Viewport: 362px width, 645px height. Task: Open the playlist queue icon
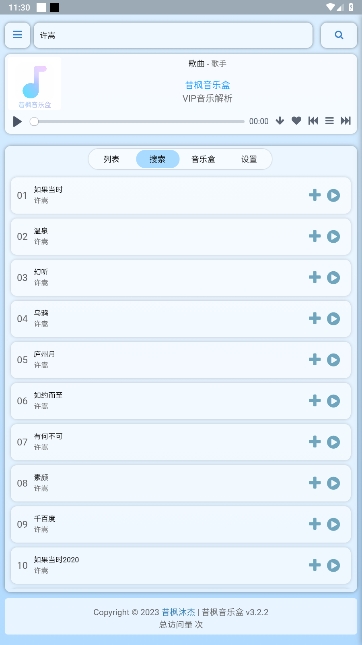click(x=330, y=121)
